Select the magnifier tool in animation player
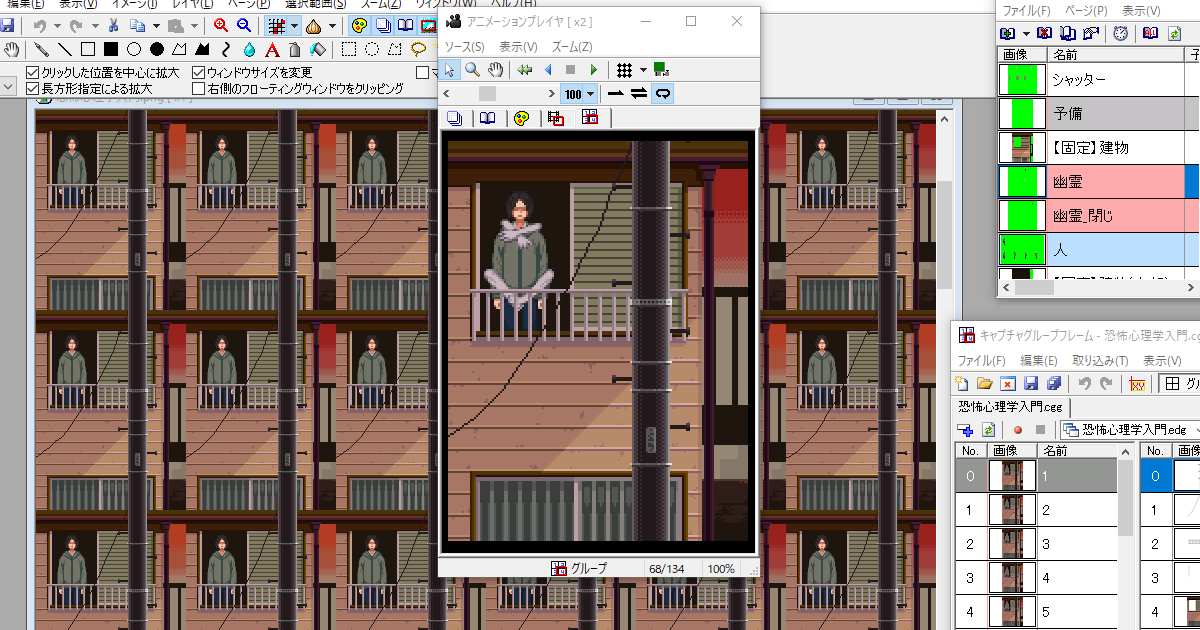This screenshot has height=630, width=1200. pyautogui.click(x=472, y=70)
